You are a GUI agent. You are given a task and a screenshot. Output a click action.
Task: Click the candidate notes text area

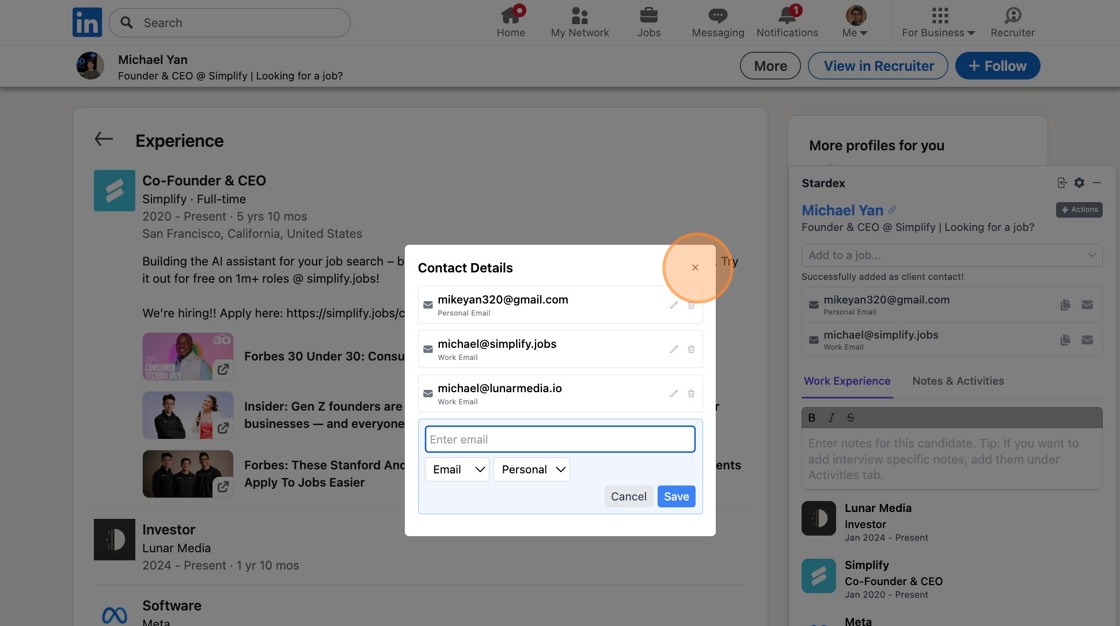tap(951, 459)
